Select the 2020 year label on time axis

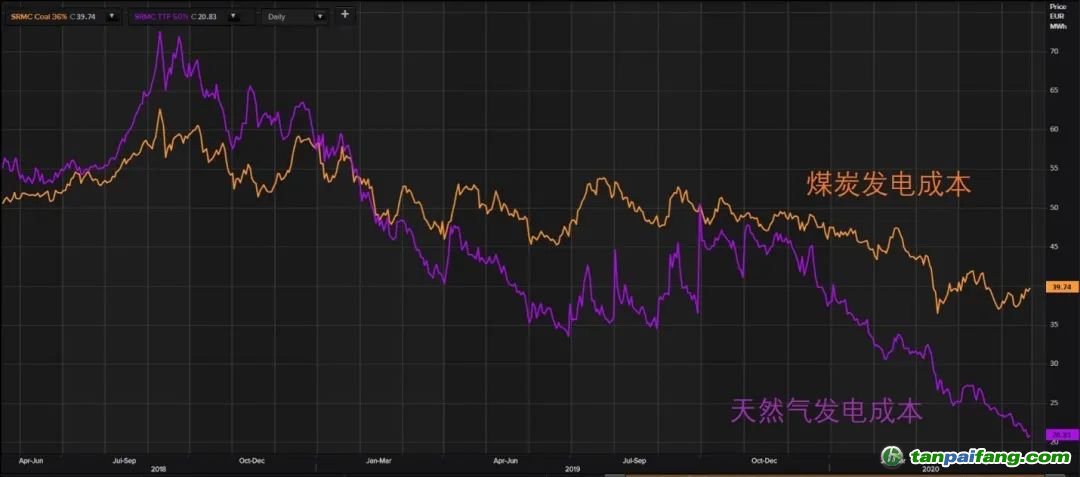pyautogui.click(x=929, y=468)
